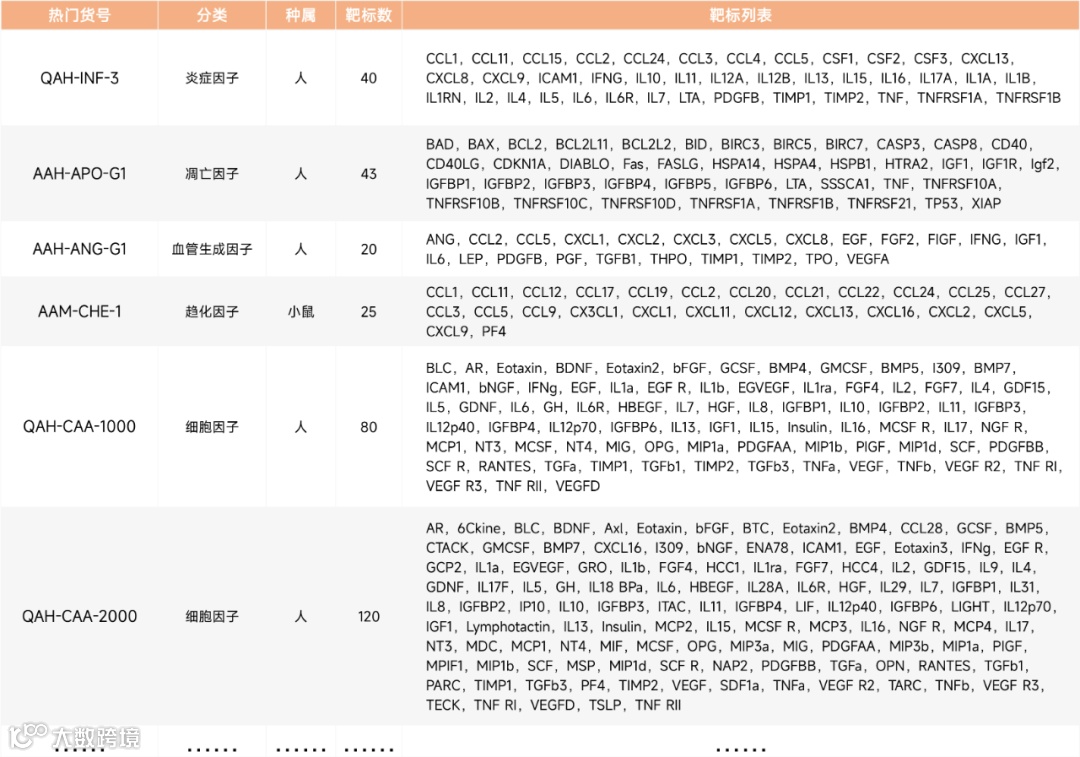Click 细胞因子 in the QAH-CAA-2000 row

211,616
